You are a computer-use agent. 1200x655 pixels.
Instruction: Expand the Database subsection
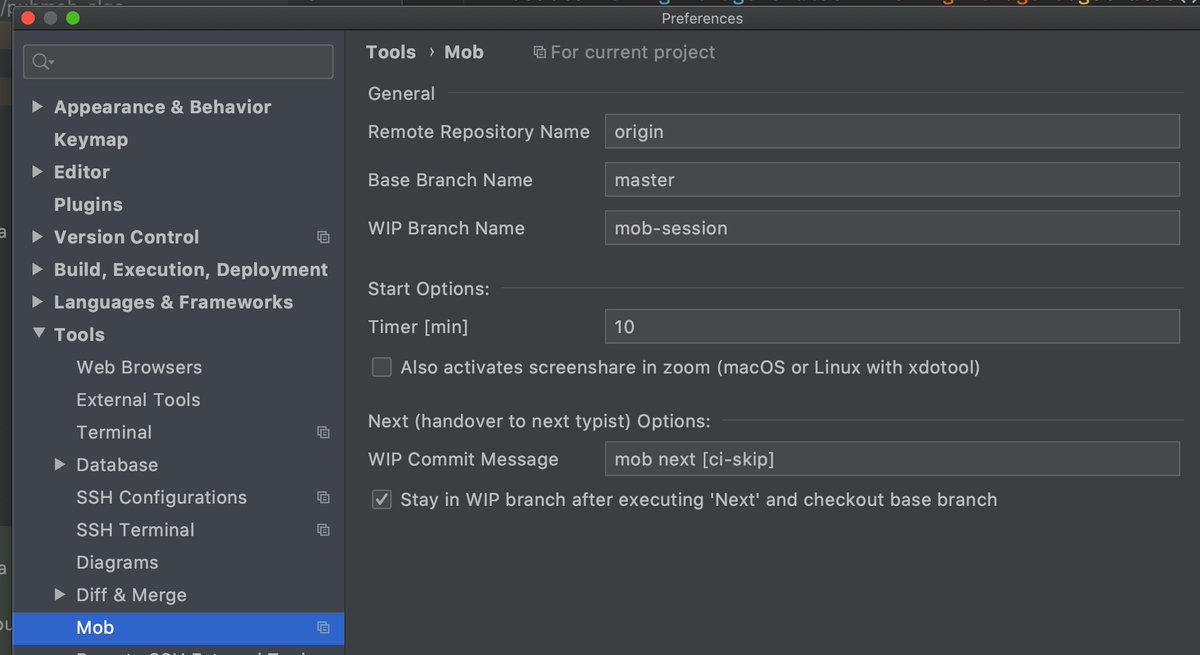point(60,465)
